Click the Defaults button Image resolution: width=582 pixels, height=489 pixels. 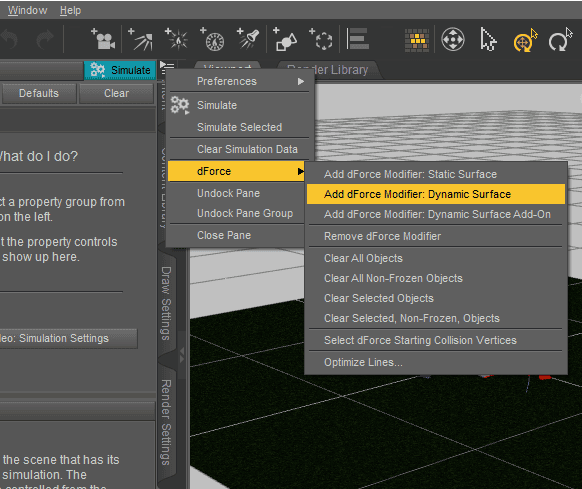39,93
